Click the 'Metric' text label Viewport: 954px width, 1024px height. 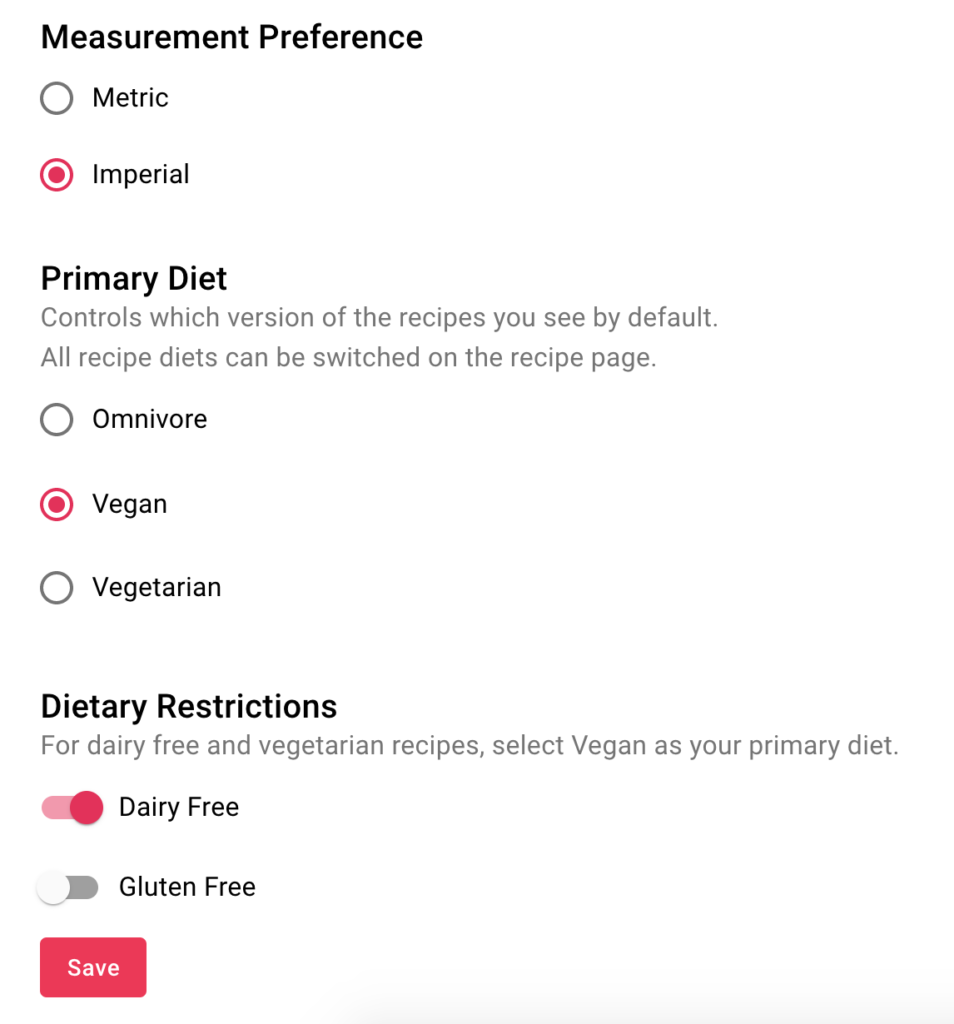coord(131,98)
